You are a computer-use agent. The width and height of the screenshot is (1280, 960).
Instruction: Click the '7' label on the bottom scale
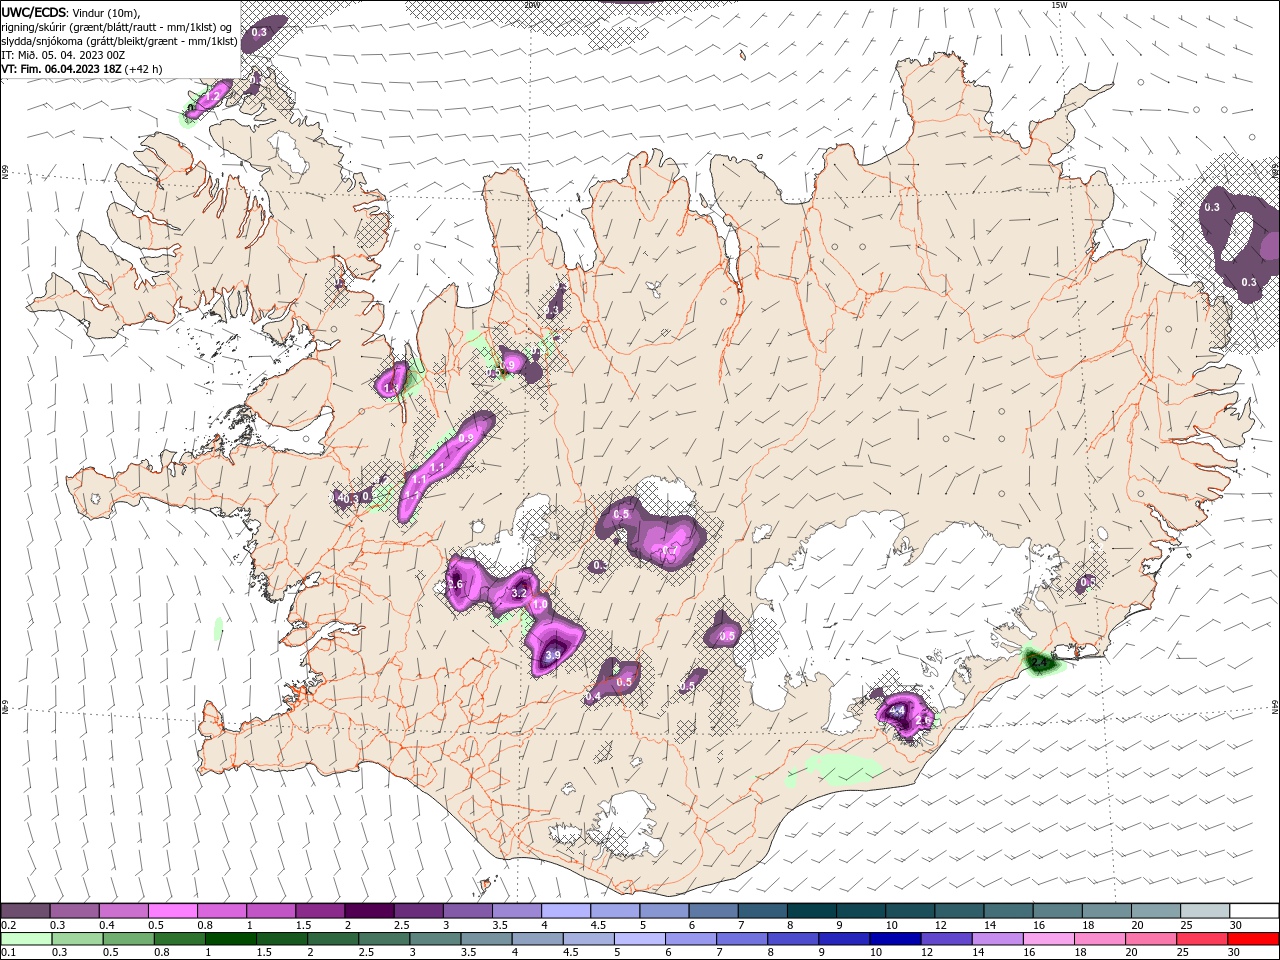[718, 953]
